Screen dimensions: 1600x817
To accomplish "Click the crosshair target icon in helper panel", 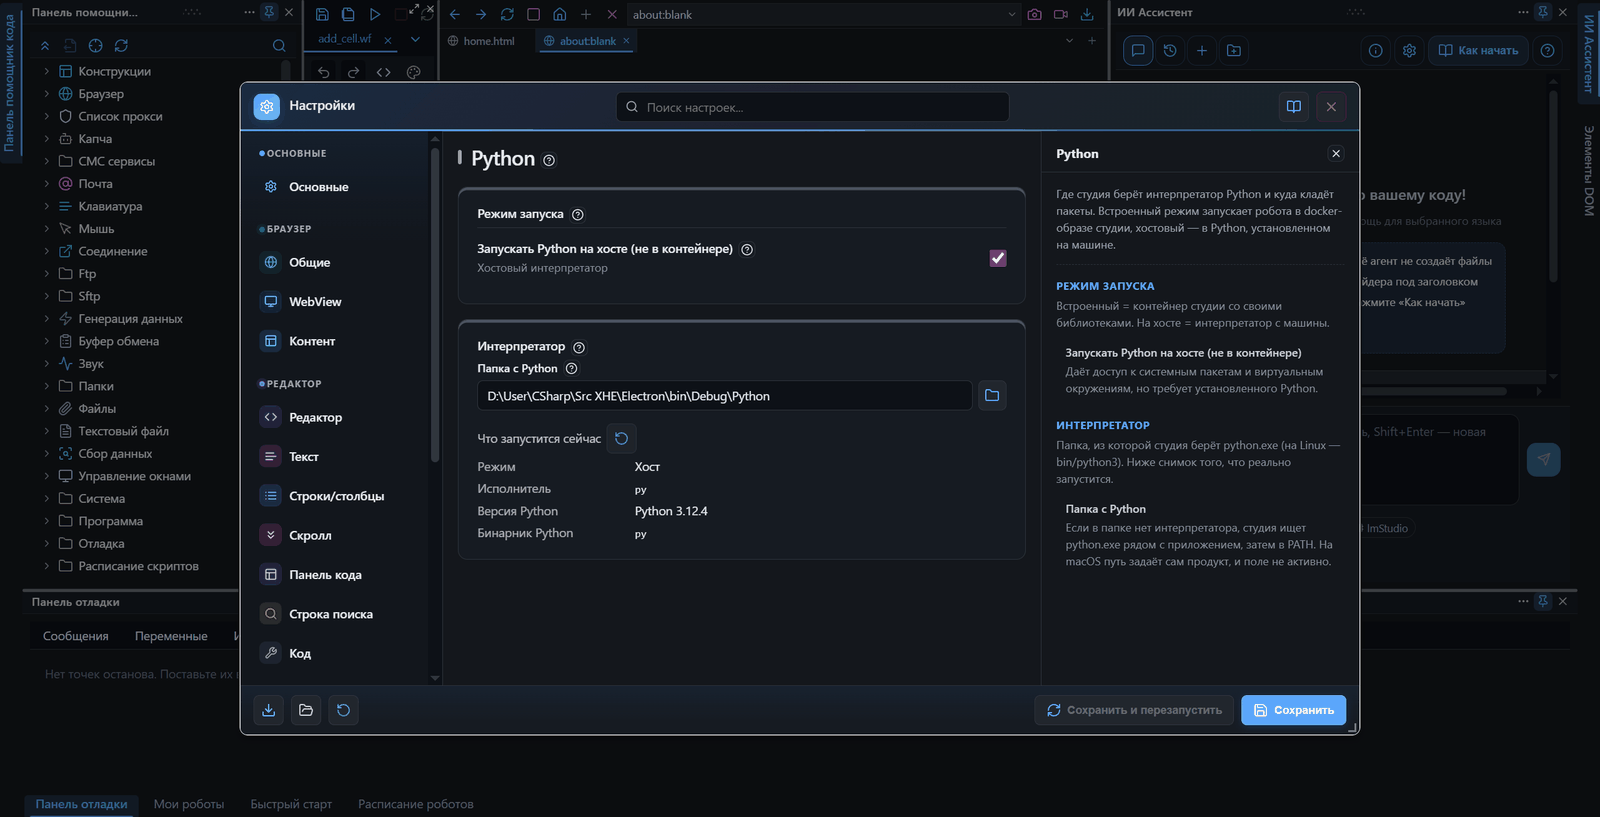I will (95, 46).
